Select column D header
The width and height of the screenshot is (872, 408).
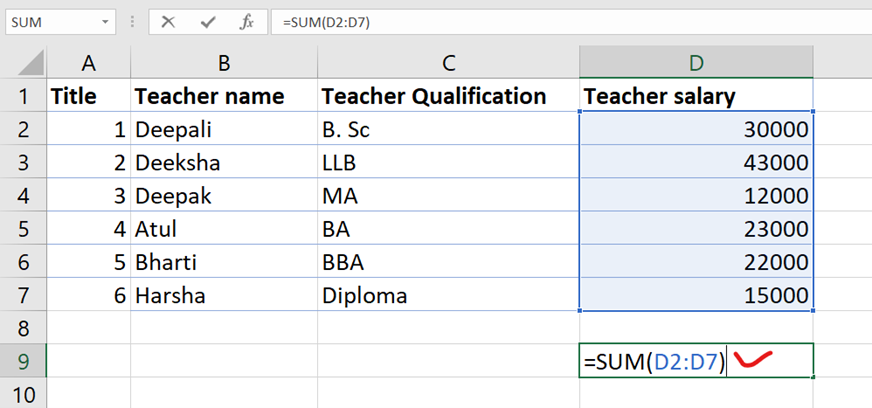(696, 63)
